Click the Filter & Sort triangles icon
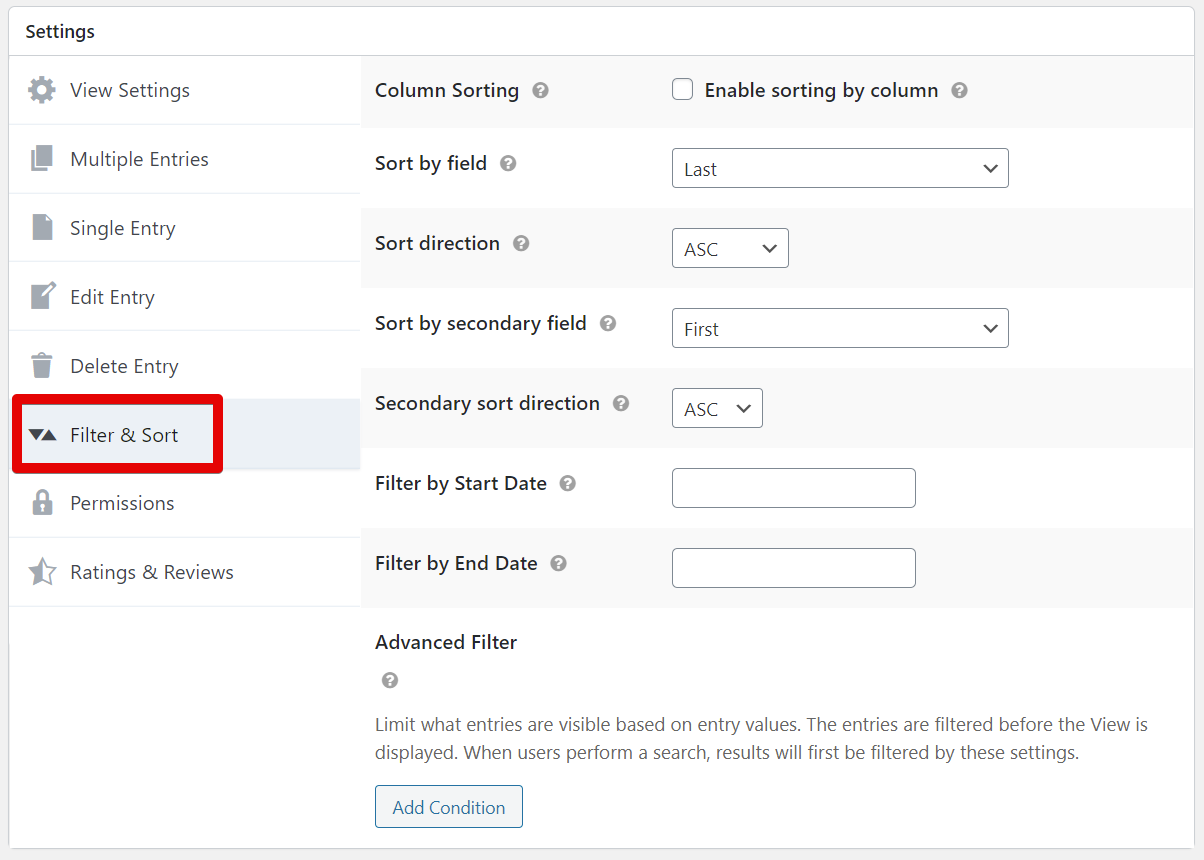The image size is (1204, 860). tap(42, 435)
